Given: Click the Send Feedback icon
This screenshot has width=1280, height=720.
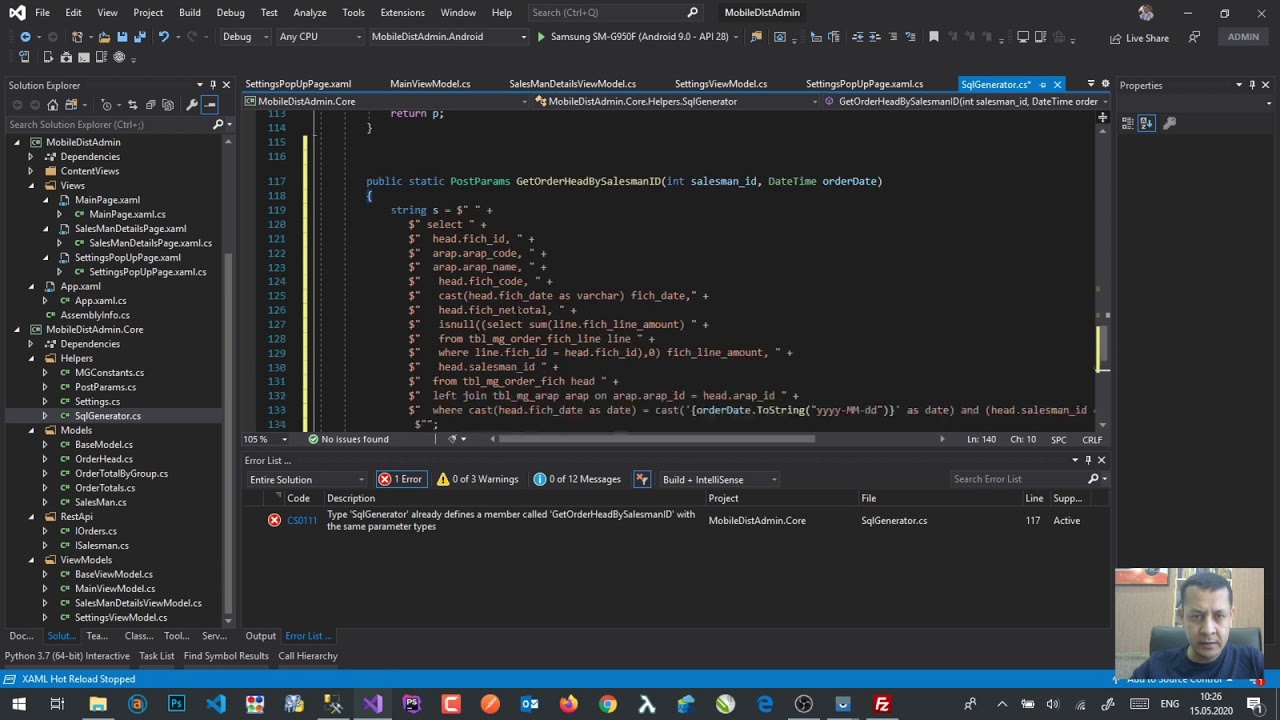Looking at the screenshot, I should 1194,37.
